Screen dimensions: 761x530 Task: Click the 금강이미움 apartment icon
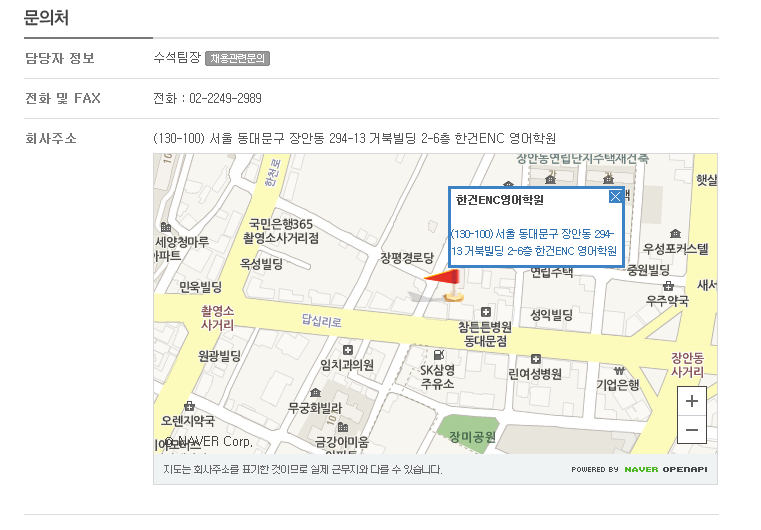[x=343, y=427]
